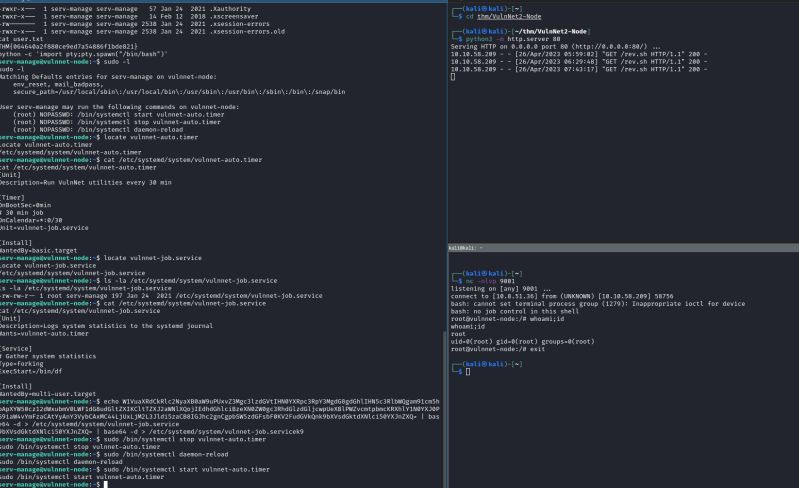Click the empty serv-manage prompt with the cursor
The width and height of the screenshot is (799, 488).
[54, 484]
